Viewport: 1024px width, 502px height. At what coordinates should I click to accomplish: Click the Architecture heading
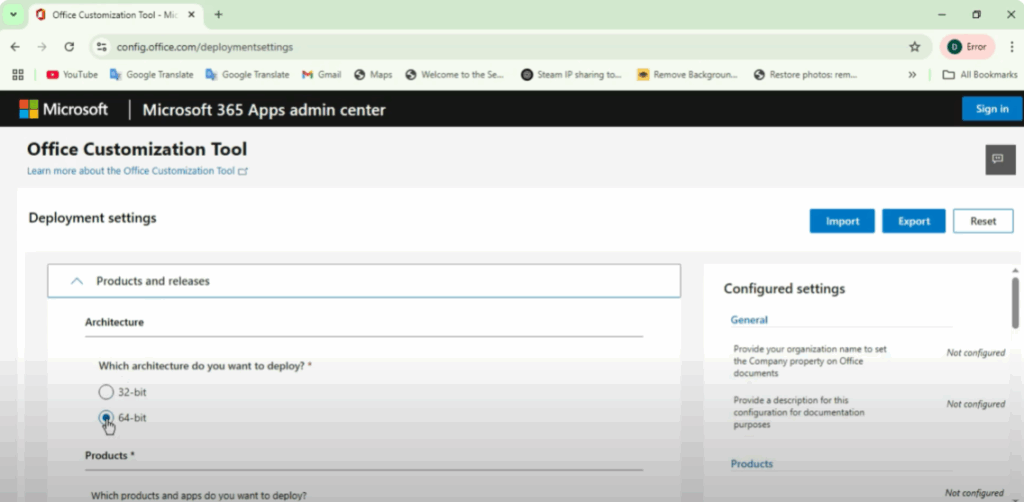(x=114, y=322)
